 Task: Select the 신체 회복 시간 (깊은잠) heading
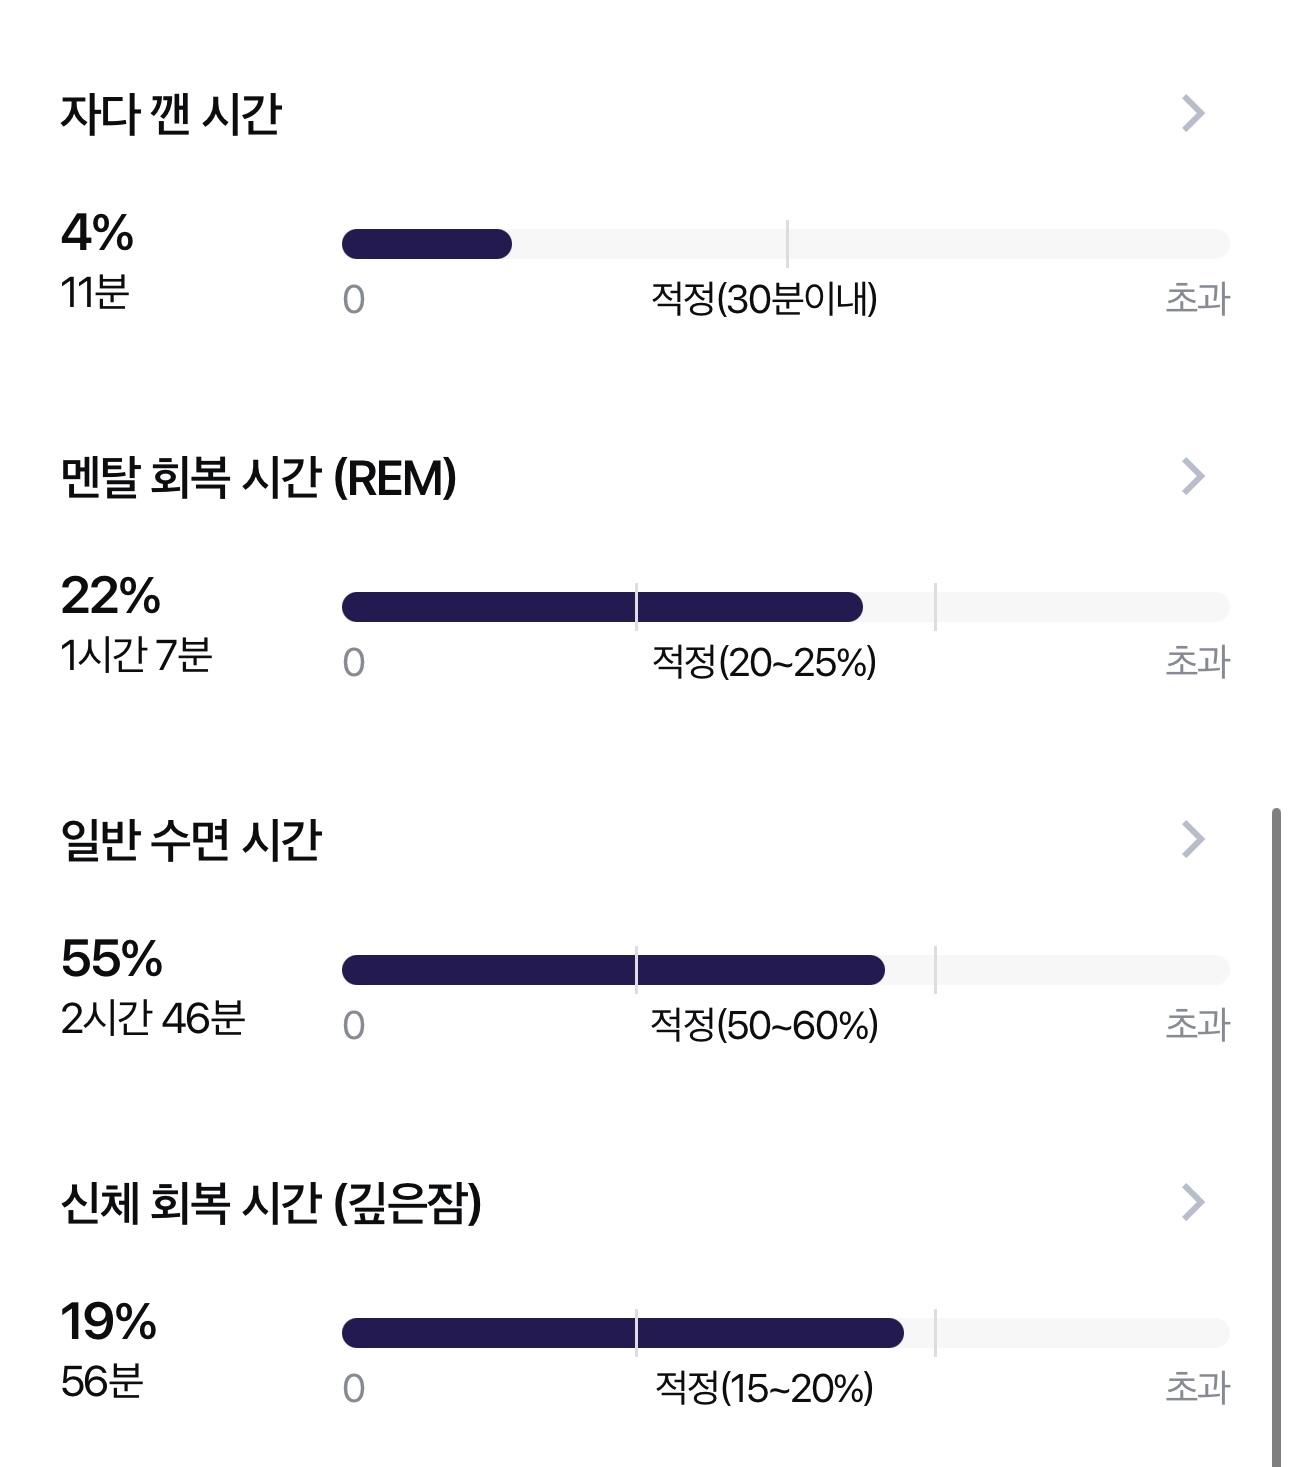coord(271,1203)
